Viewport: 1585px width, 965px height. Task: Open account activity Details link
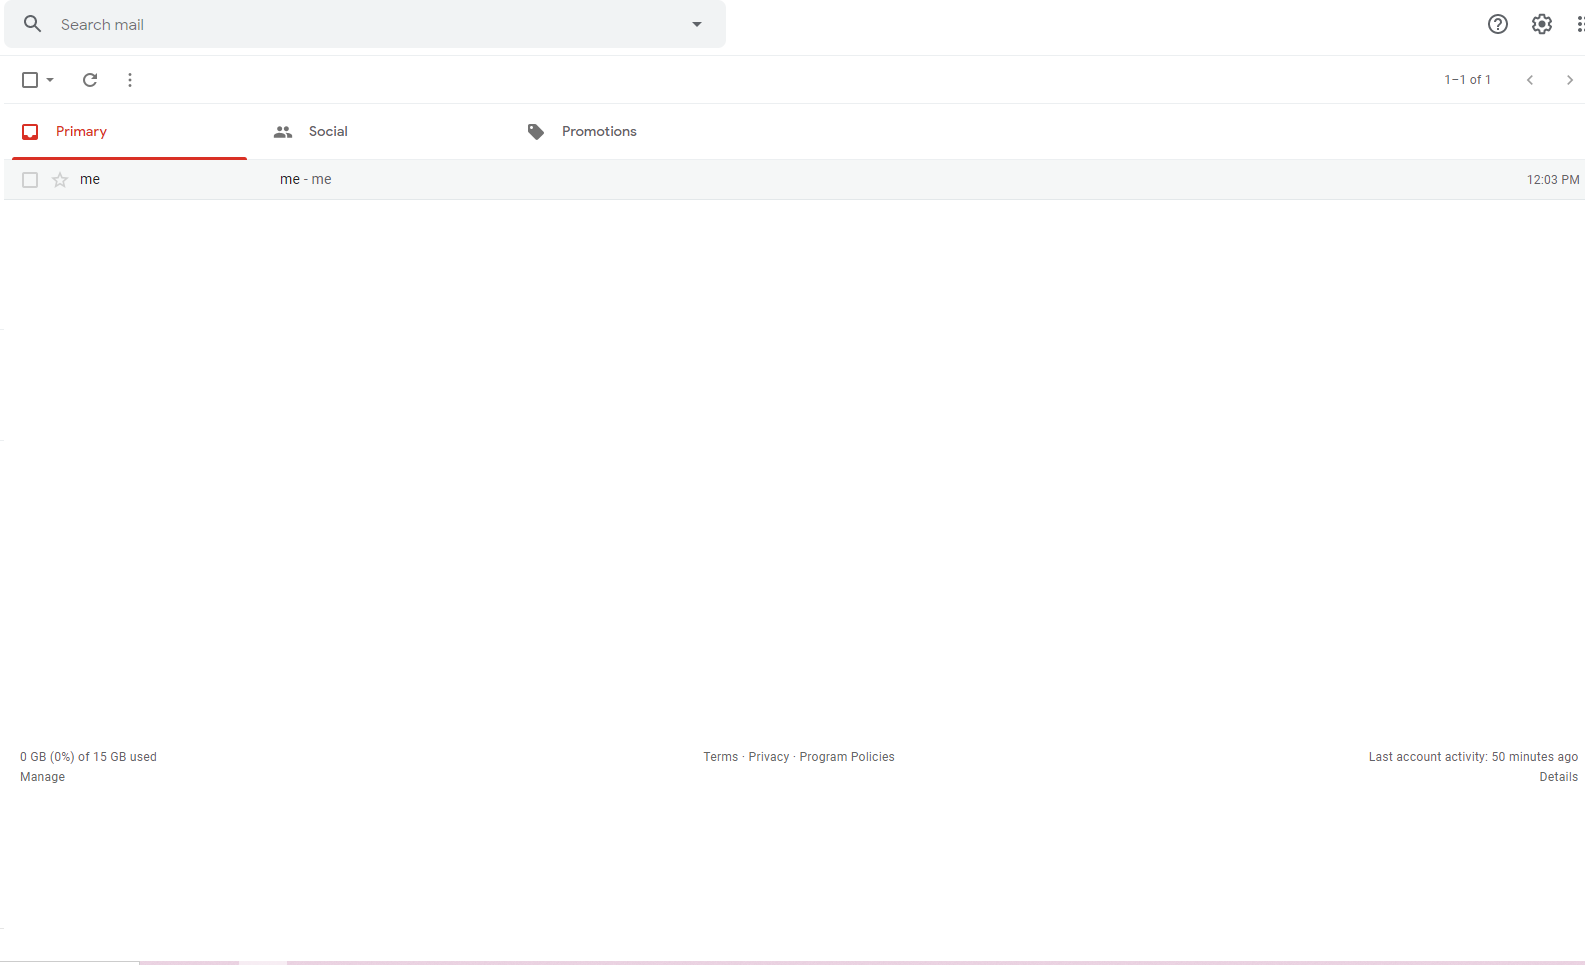coord(1559,777)
